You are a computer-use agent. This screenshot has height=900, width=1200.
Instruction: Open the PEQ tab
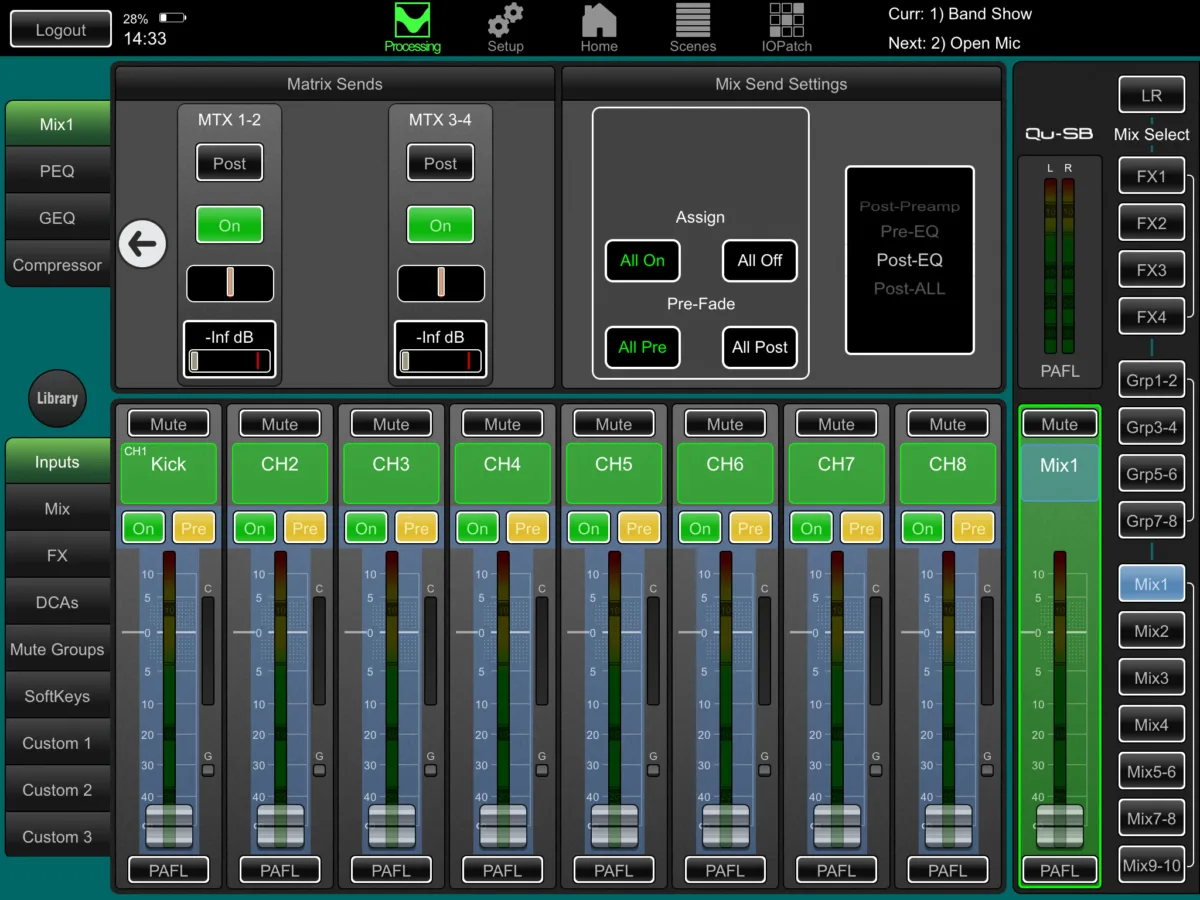click(x=57, y=171)
